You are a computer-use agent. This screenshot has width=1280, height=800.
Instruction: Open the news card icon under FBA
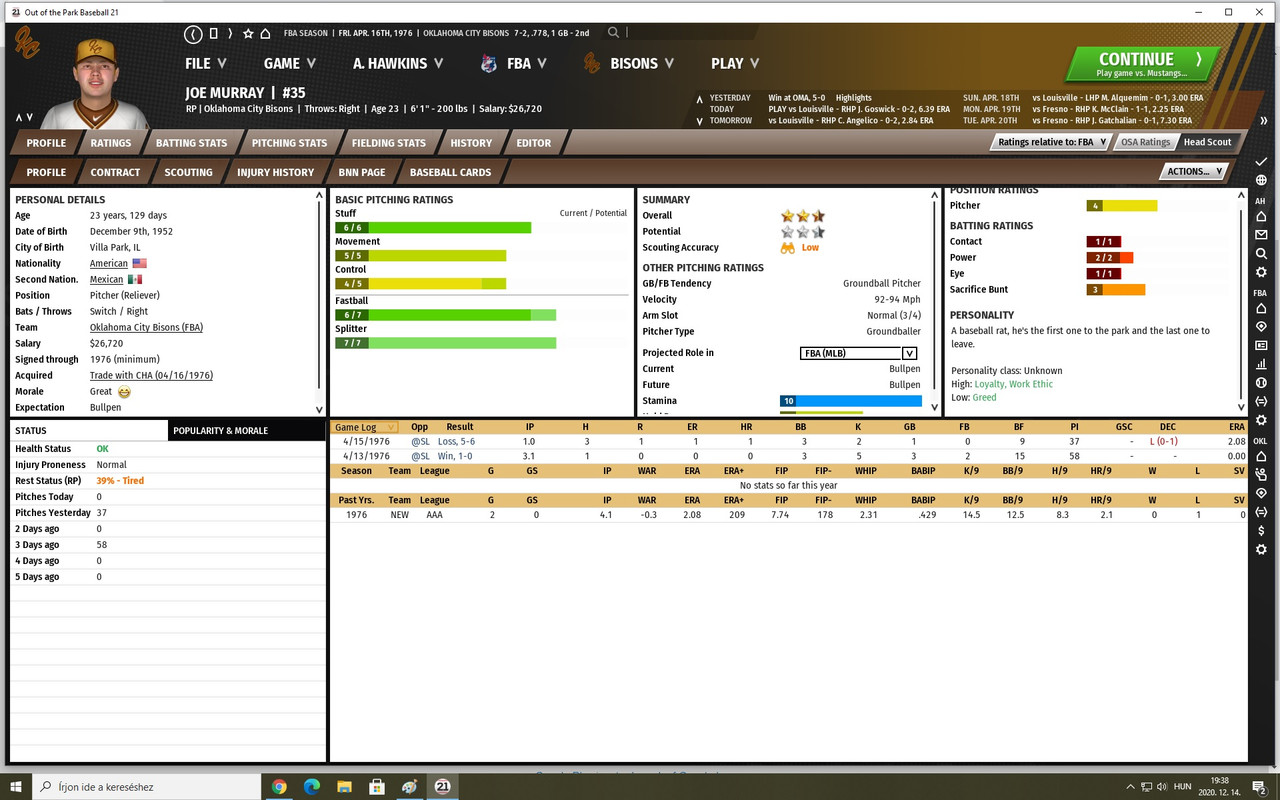1261,346
